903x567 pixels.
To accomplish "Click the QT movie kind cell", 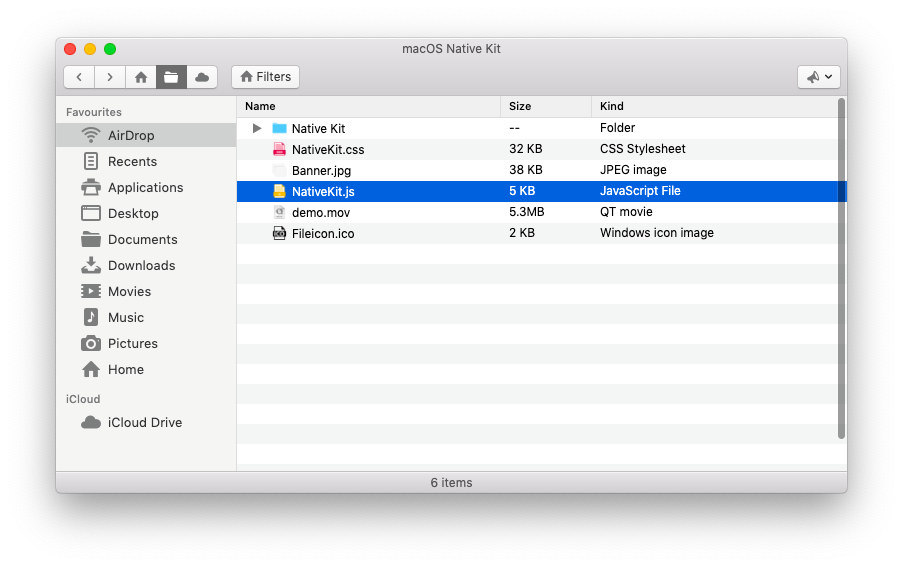I will click(x=626, y=212).
